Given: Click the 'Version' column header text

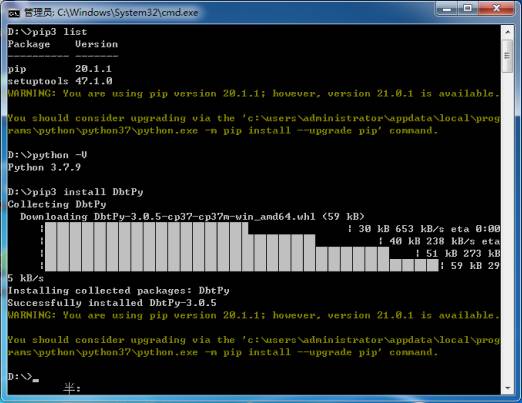Looking at the screenshot, I should pos(96,44).
